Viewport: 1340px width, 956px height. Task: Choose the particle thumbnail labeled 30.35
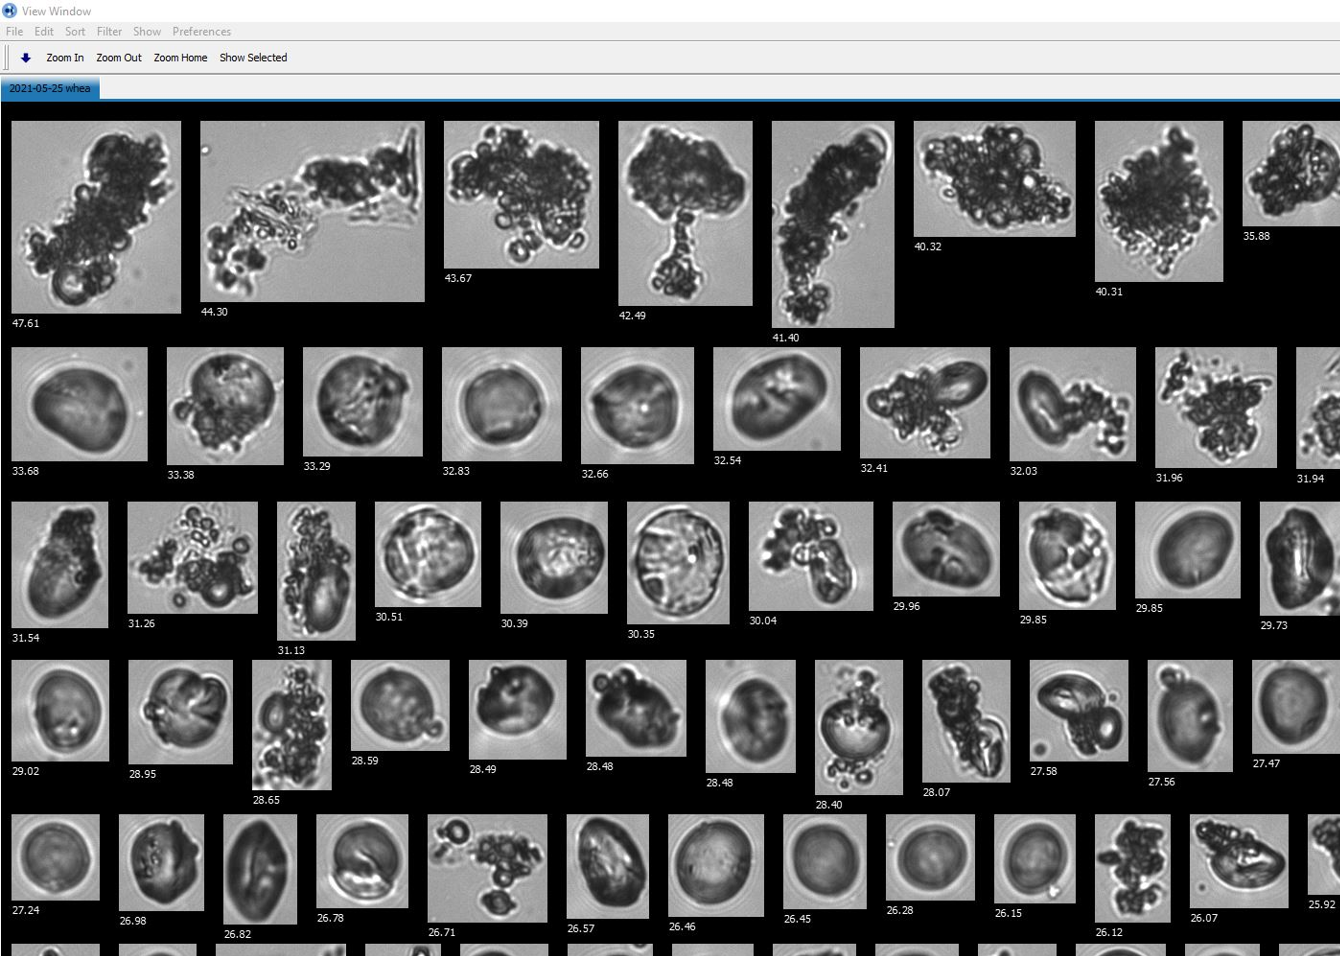[x=678, y=562]
